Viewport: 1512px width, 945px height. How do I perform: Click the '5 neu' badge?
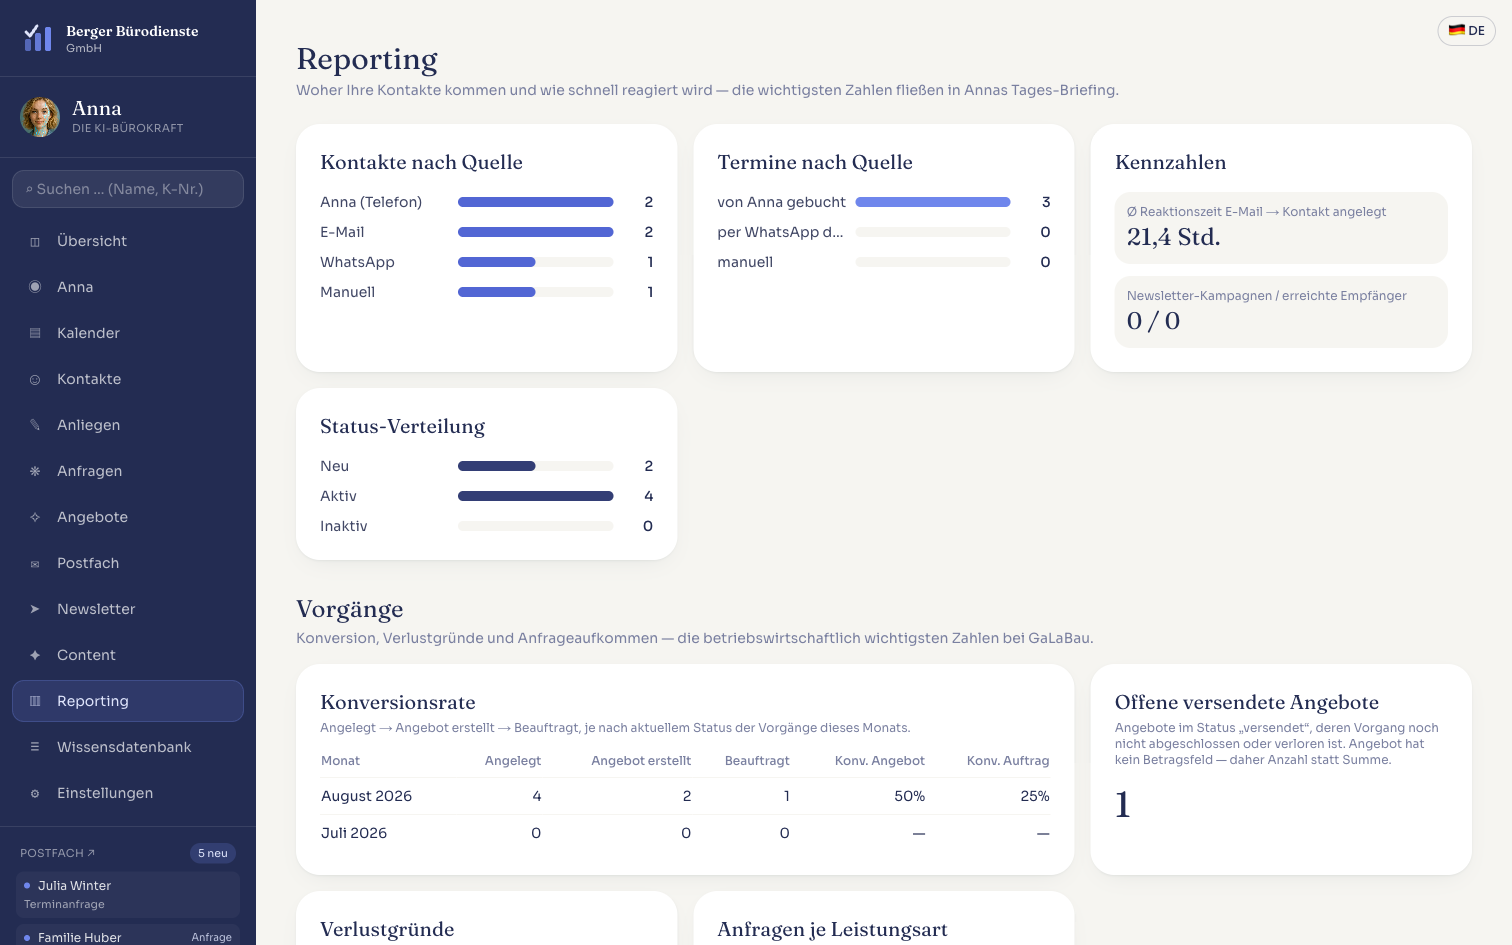click(x=213, y=853)
